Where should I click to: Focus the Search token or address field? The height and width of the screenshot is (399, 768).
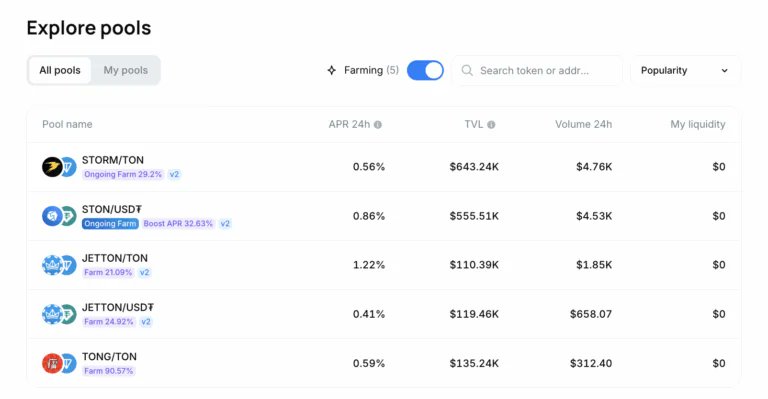pyautogui.click(x=537, y=70)
